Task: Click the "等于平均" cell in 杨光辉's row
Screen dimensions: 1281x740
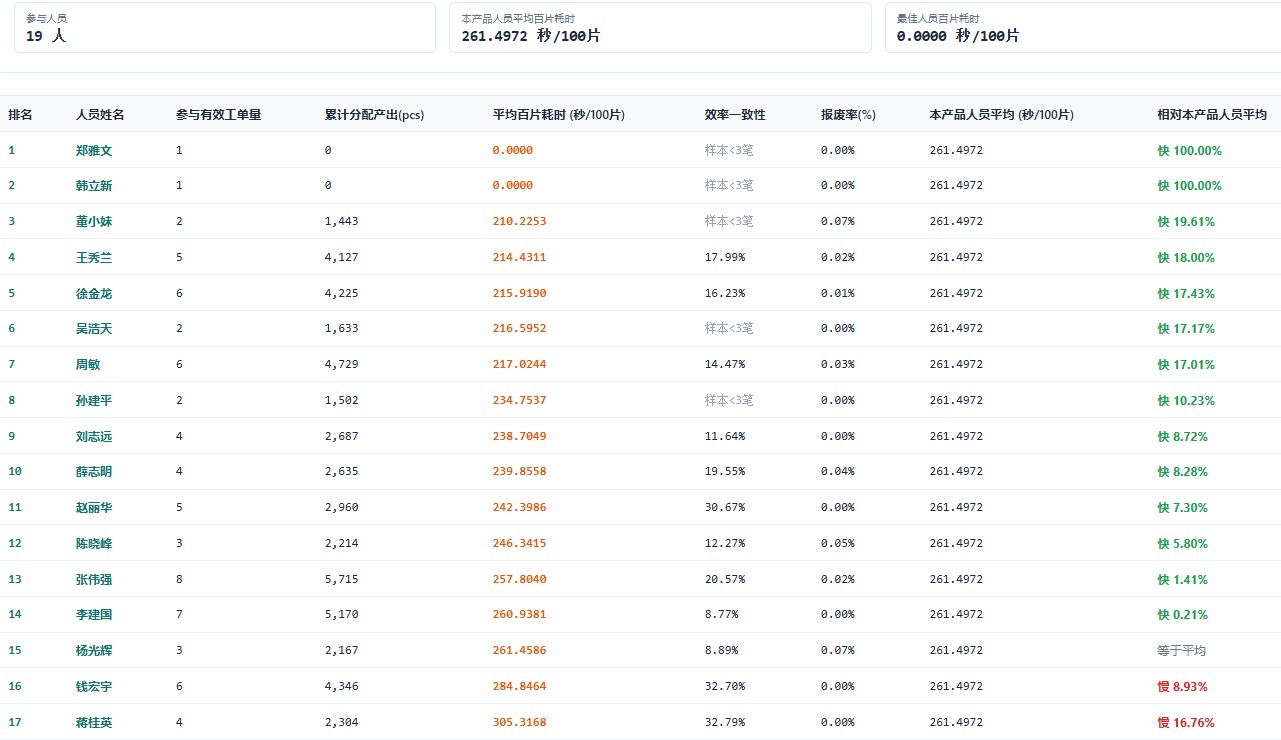Action: (1181, 651)
